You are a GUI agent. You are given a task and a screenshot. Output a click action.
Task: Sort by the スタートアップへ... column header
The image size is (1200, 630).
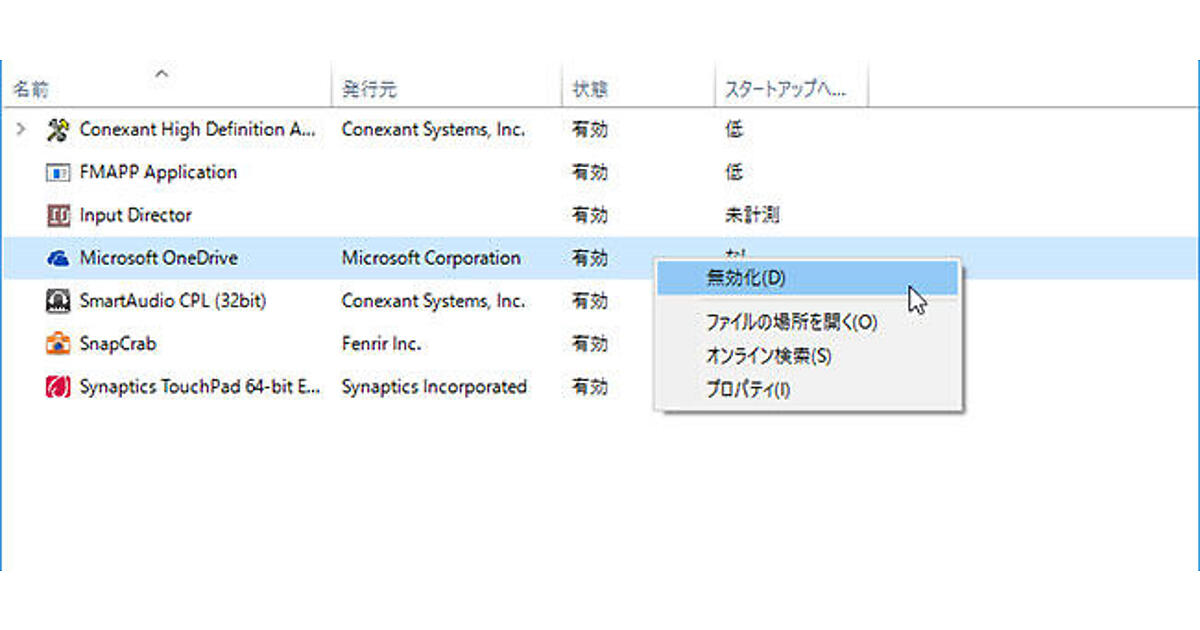(785, 90)
